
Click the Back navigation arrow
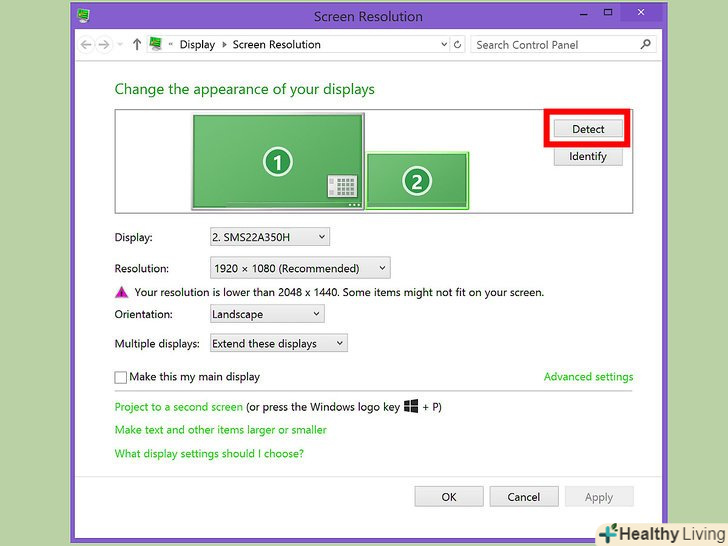[x=86, y=45]
